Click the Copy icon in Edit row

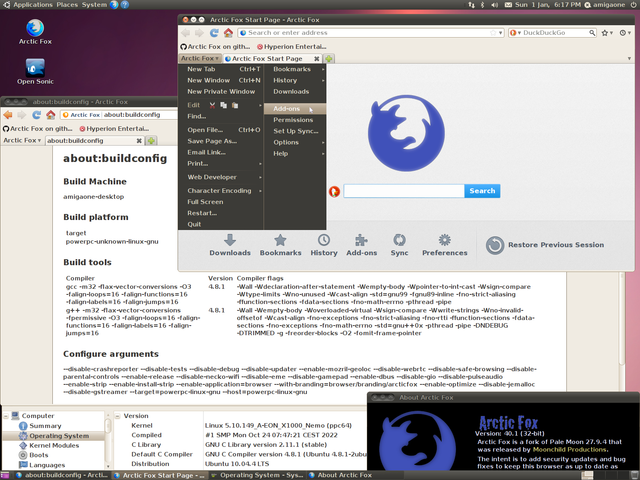(x=223, y=105)
